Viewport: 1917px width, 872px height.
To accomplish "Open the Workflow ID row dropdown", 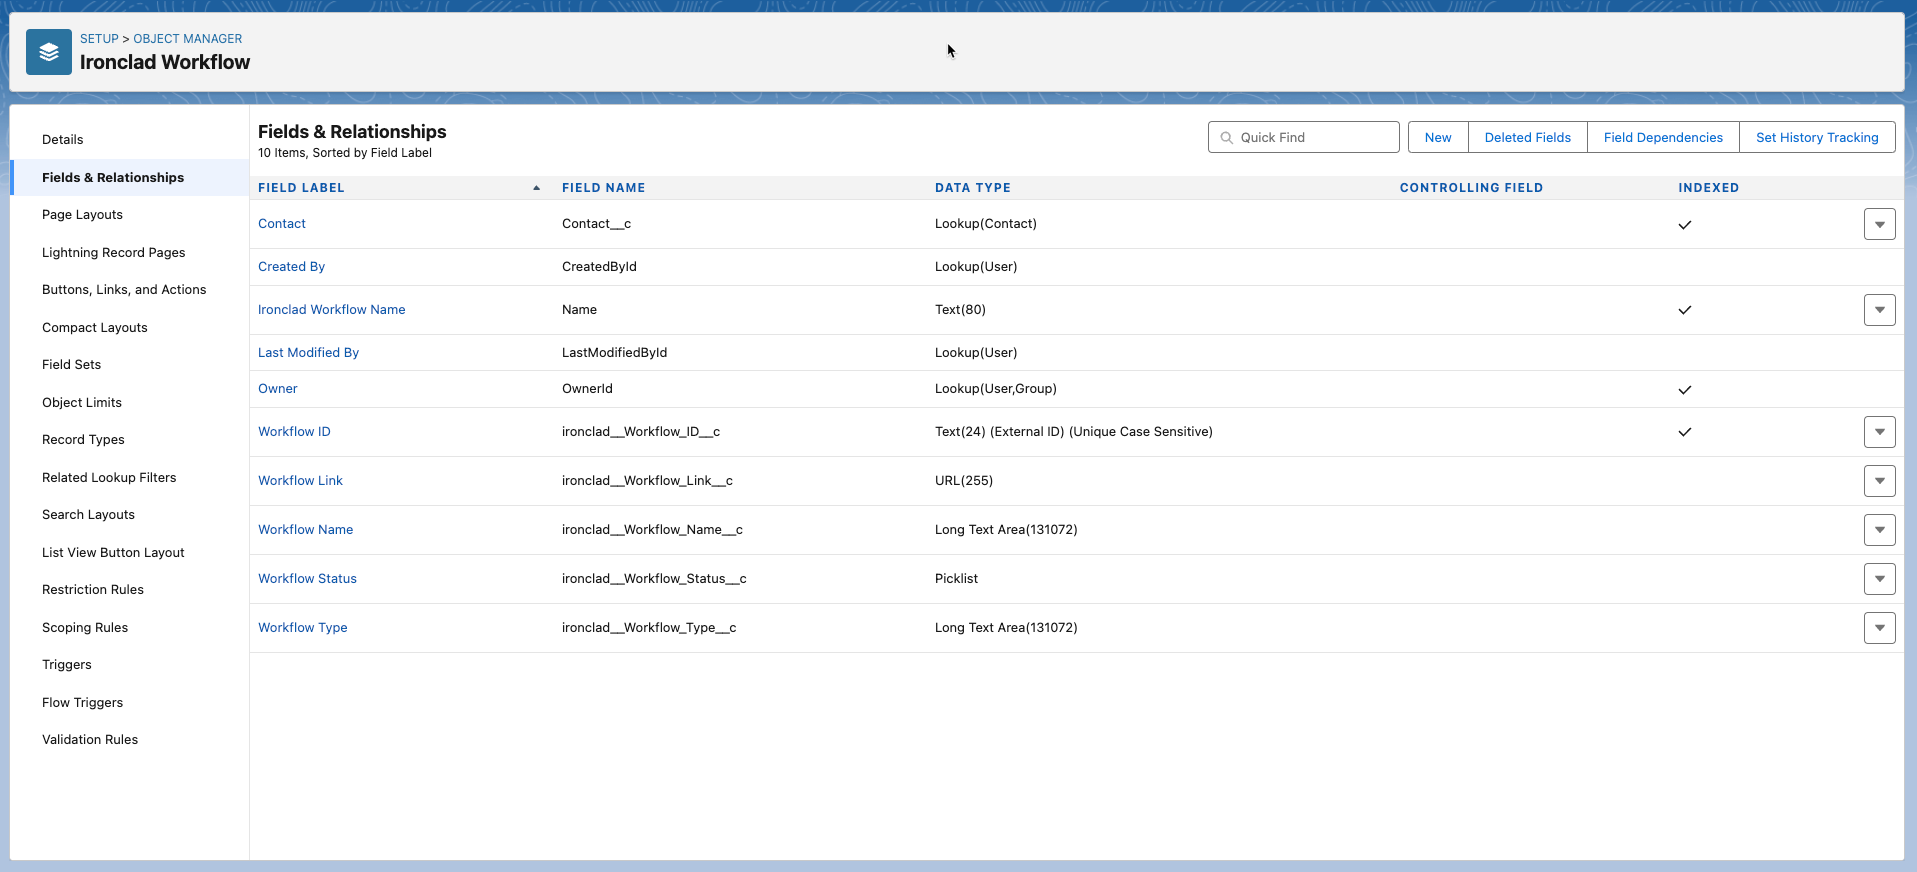I will click(x=1880, y=432).
